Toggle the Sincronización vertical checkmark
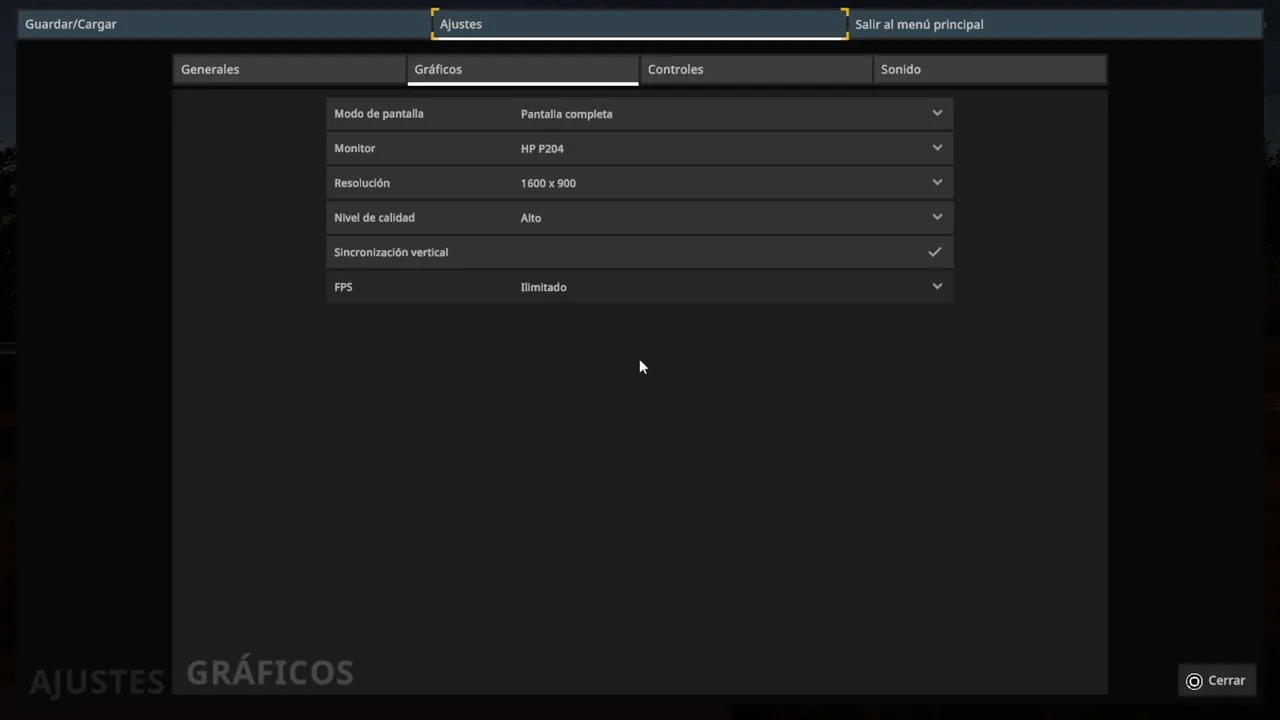This screenshot has height=720, width=1280. tap(935, 252)
